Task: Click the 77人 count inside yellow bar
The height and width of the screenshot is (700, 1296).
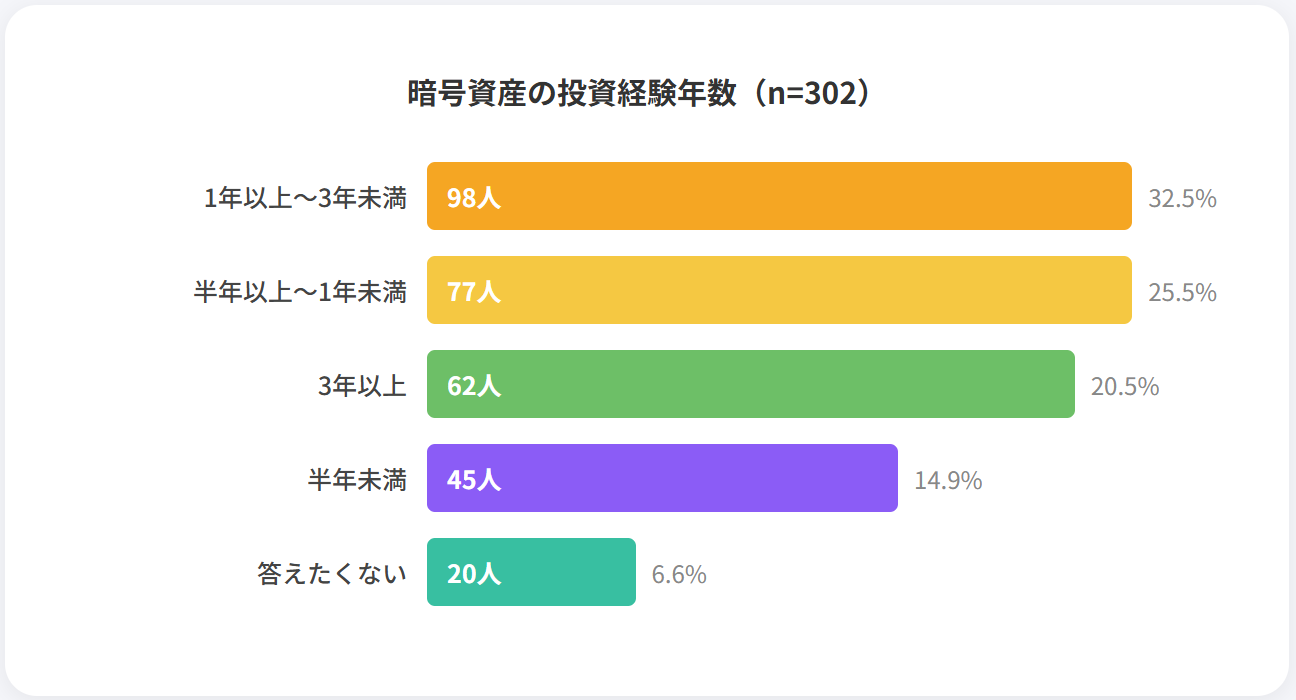Action: coord(474,292)
